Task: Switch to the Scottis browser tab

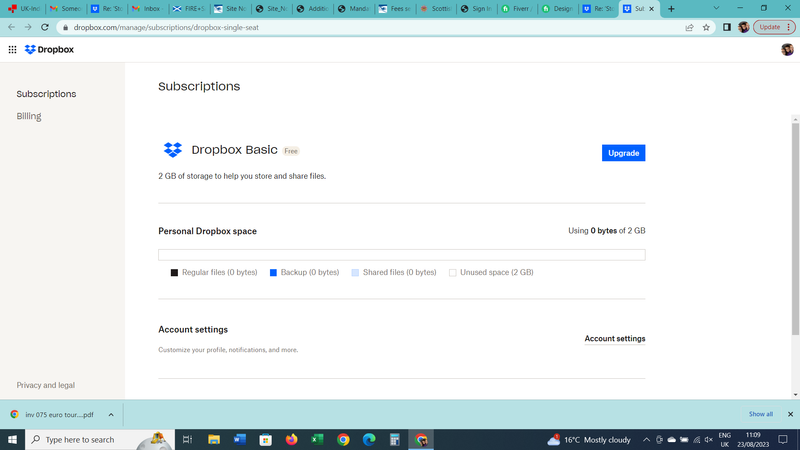Action: pos(436,9)
